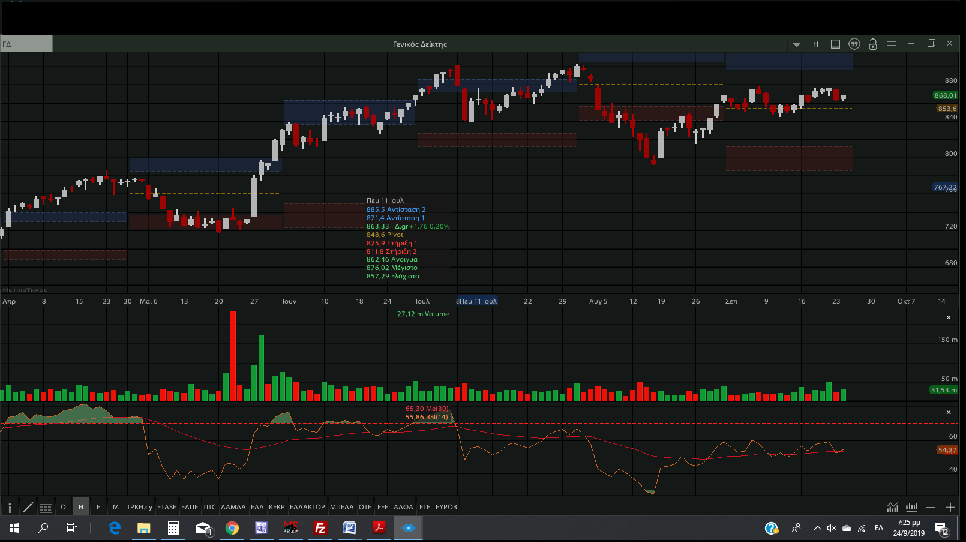966x542 pixels.
Task: Open the indicators chart icon bottom right
Action: point(891,508)
